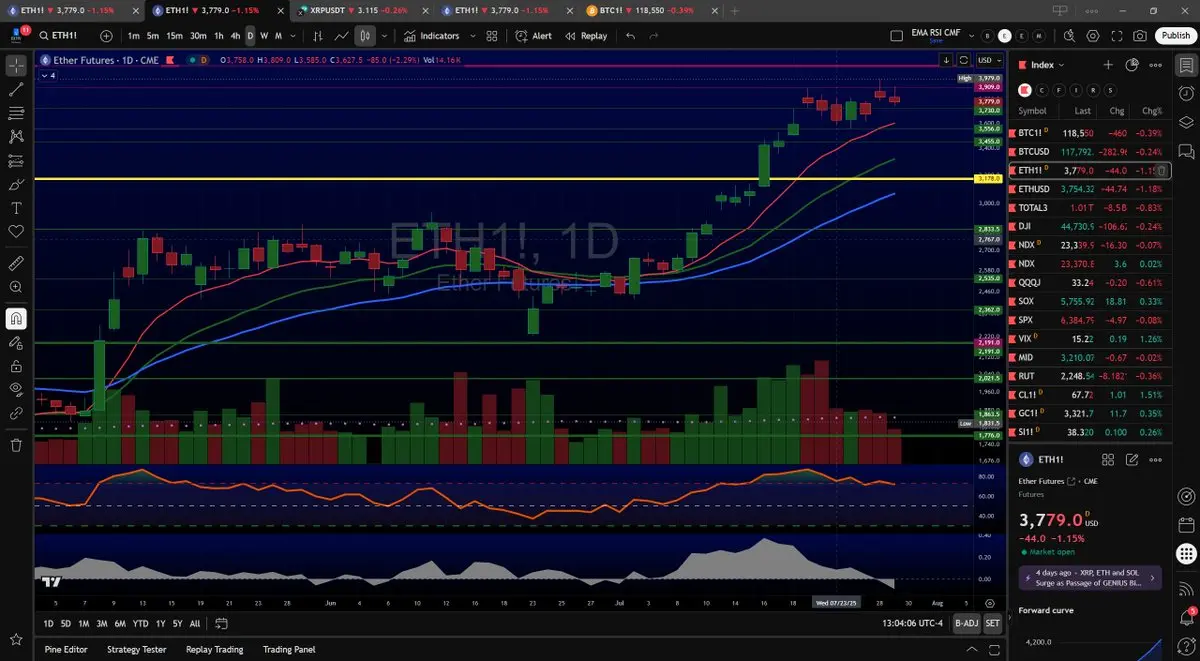Viewport: 1200px width, 661px height.
Task: Toggle magnet mode for drawings
Action: click(x=16, y=319)
